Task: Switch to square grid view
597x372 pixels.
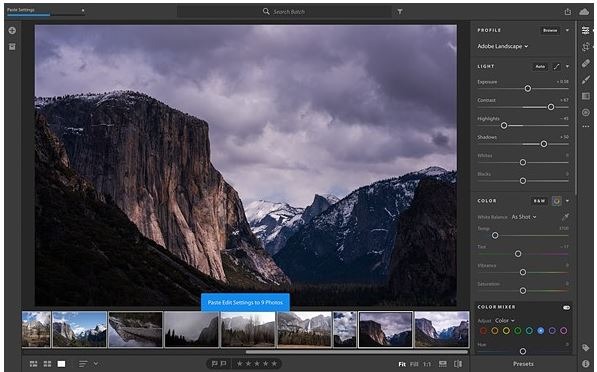Action: coord(47,364)
